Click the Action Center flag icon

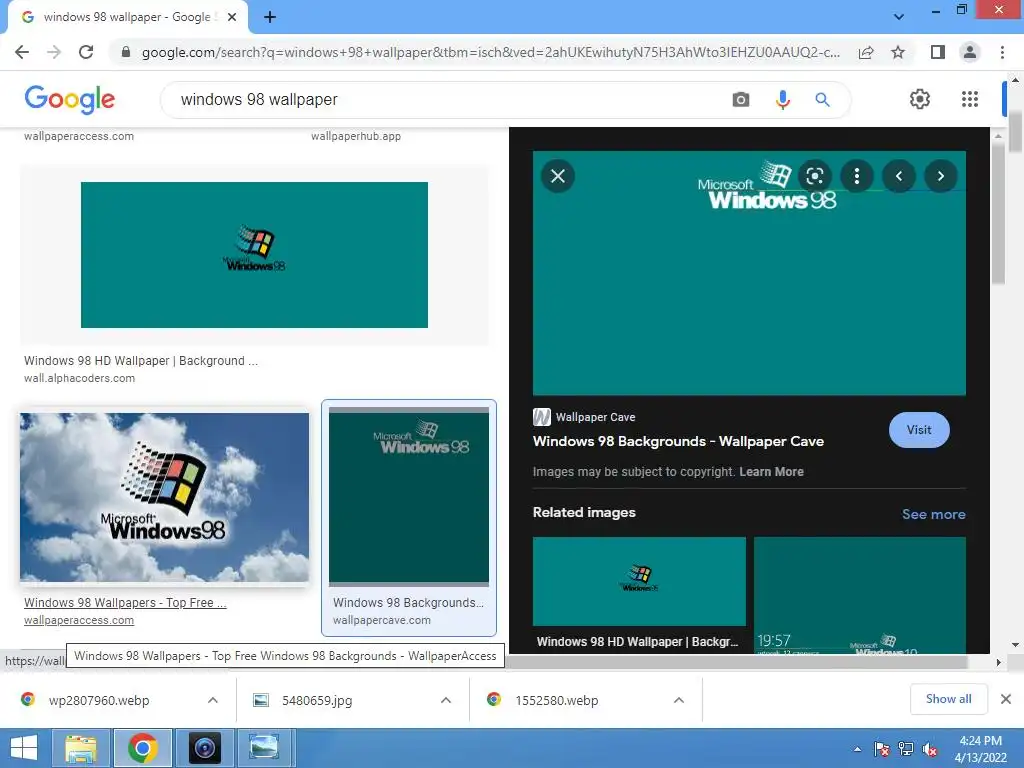(x=882, y=749)
